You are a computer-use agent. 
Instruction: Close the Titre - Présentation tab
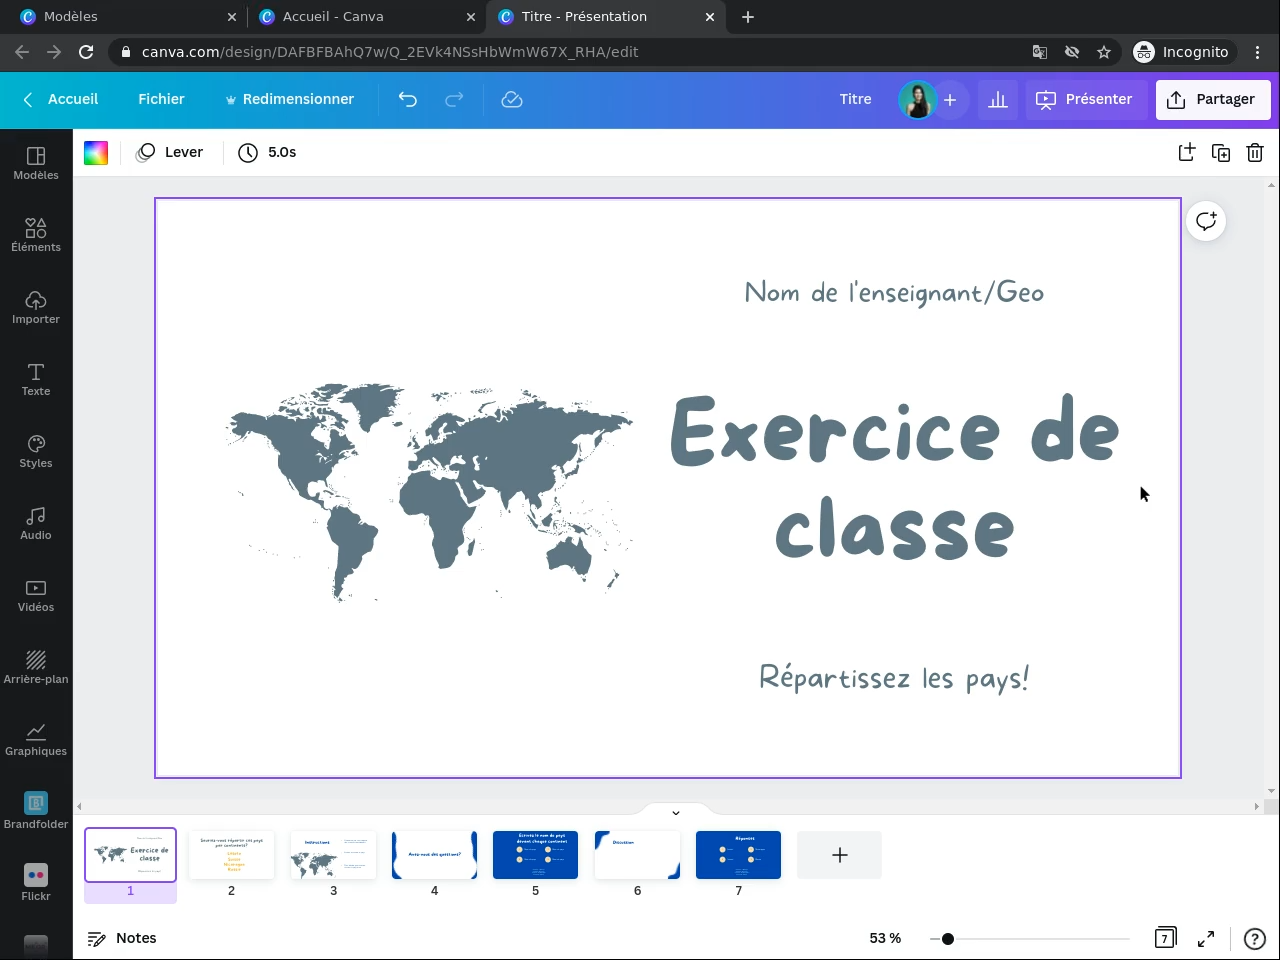pyautogui.click(x=710, y=16)
